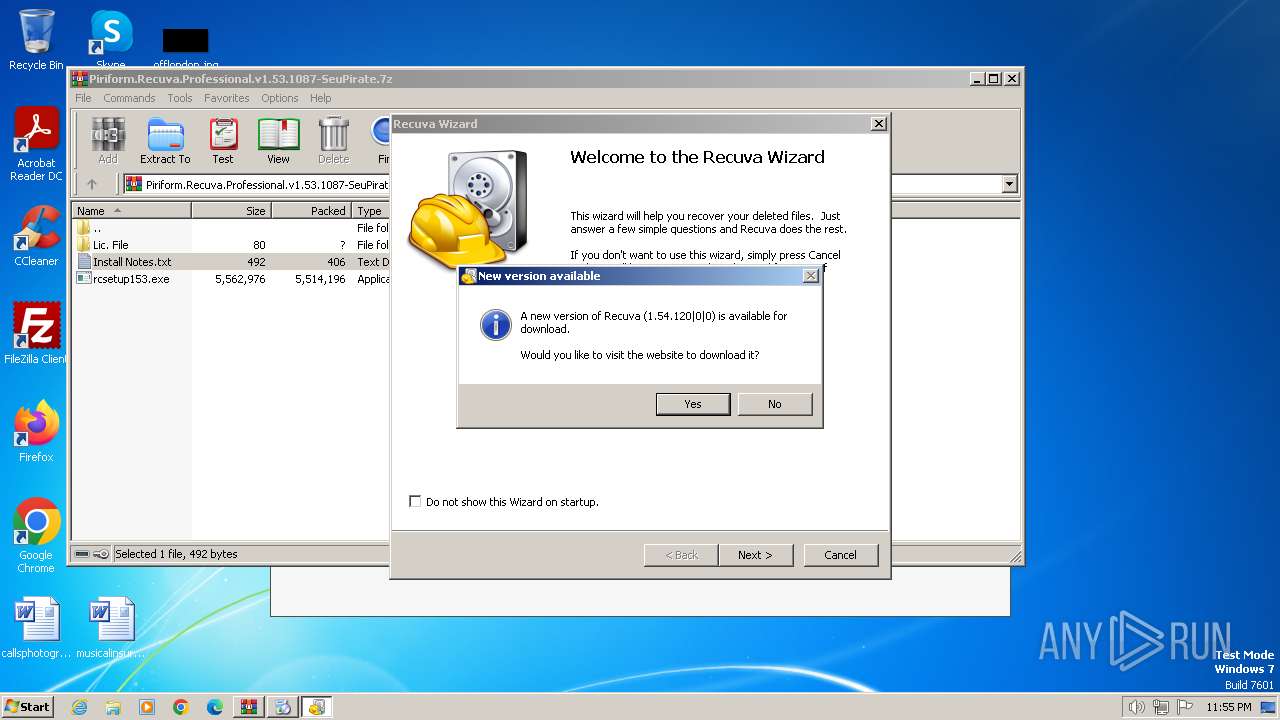
Task: Click the View icon in WinRAR toolbar
Action: tap(278, 140)
